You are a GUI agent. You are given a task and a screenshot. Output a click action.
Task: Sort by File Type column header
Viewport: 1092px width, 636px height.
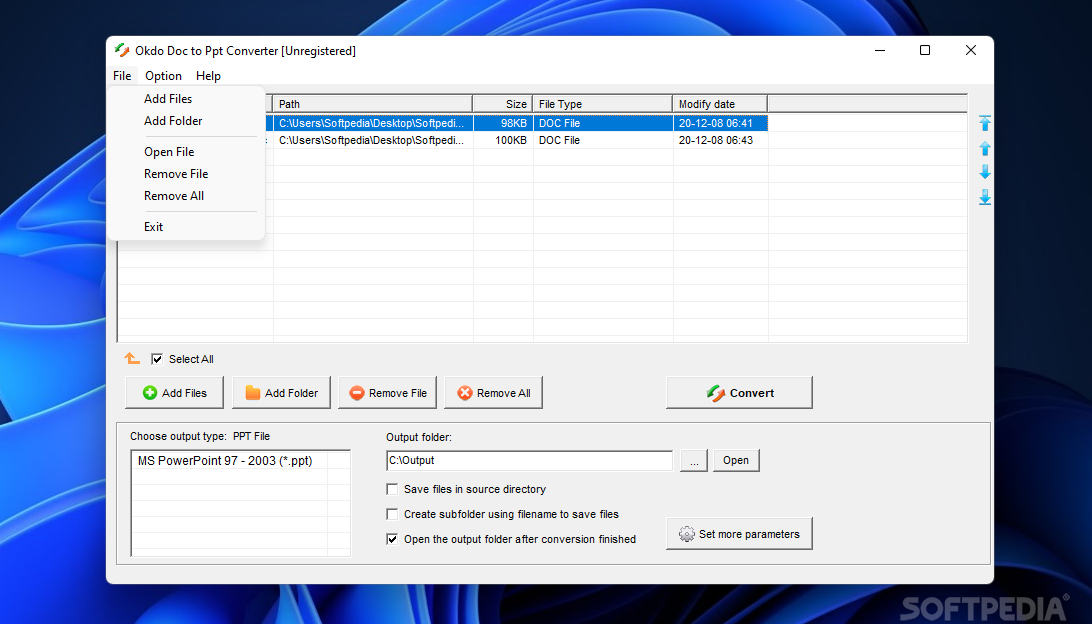click(x=602, y=104)
